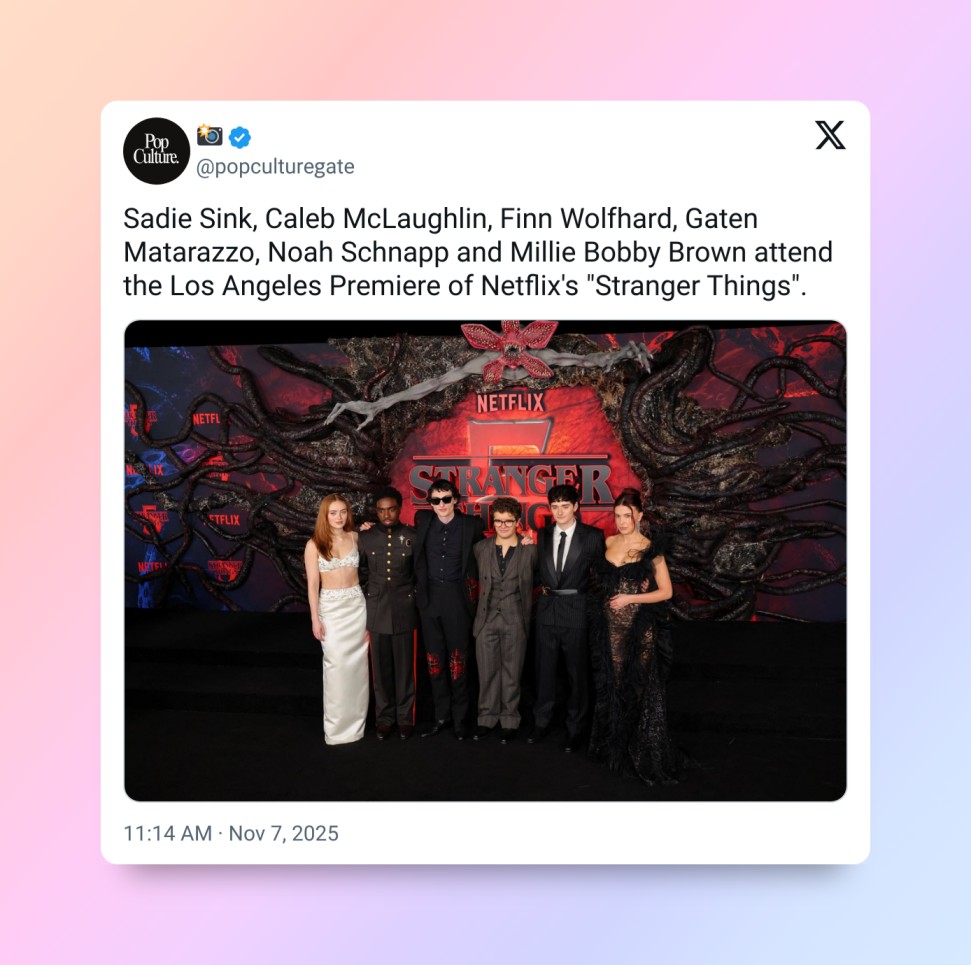Open the @popculturegate handle link
The height and width of the screenshot is (965, 971).
tap(275, 167)
